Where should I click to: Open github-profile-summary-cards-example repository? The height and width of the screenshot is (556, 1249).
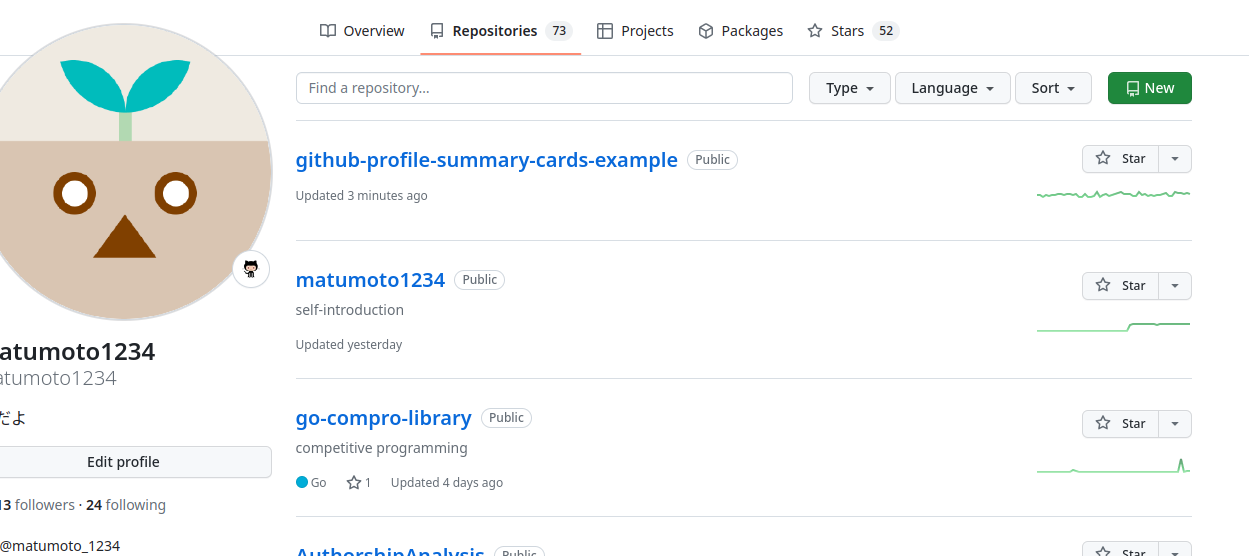(x=487, y=160)
